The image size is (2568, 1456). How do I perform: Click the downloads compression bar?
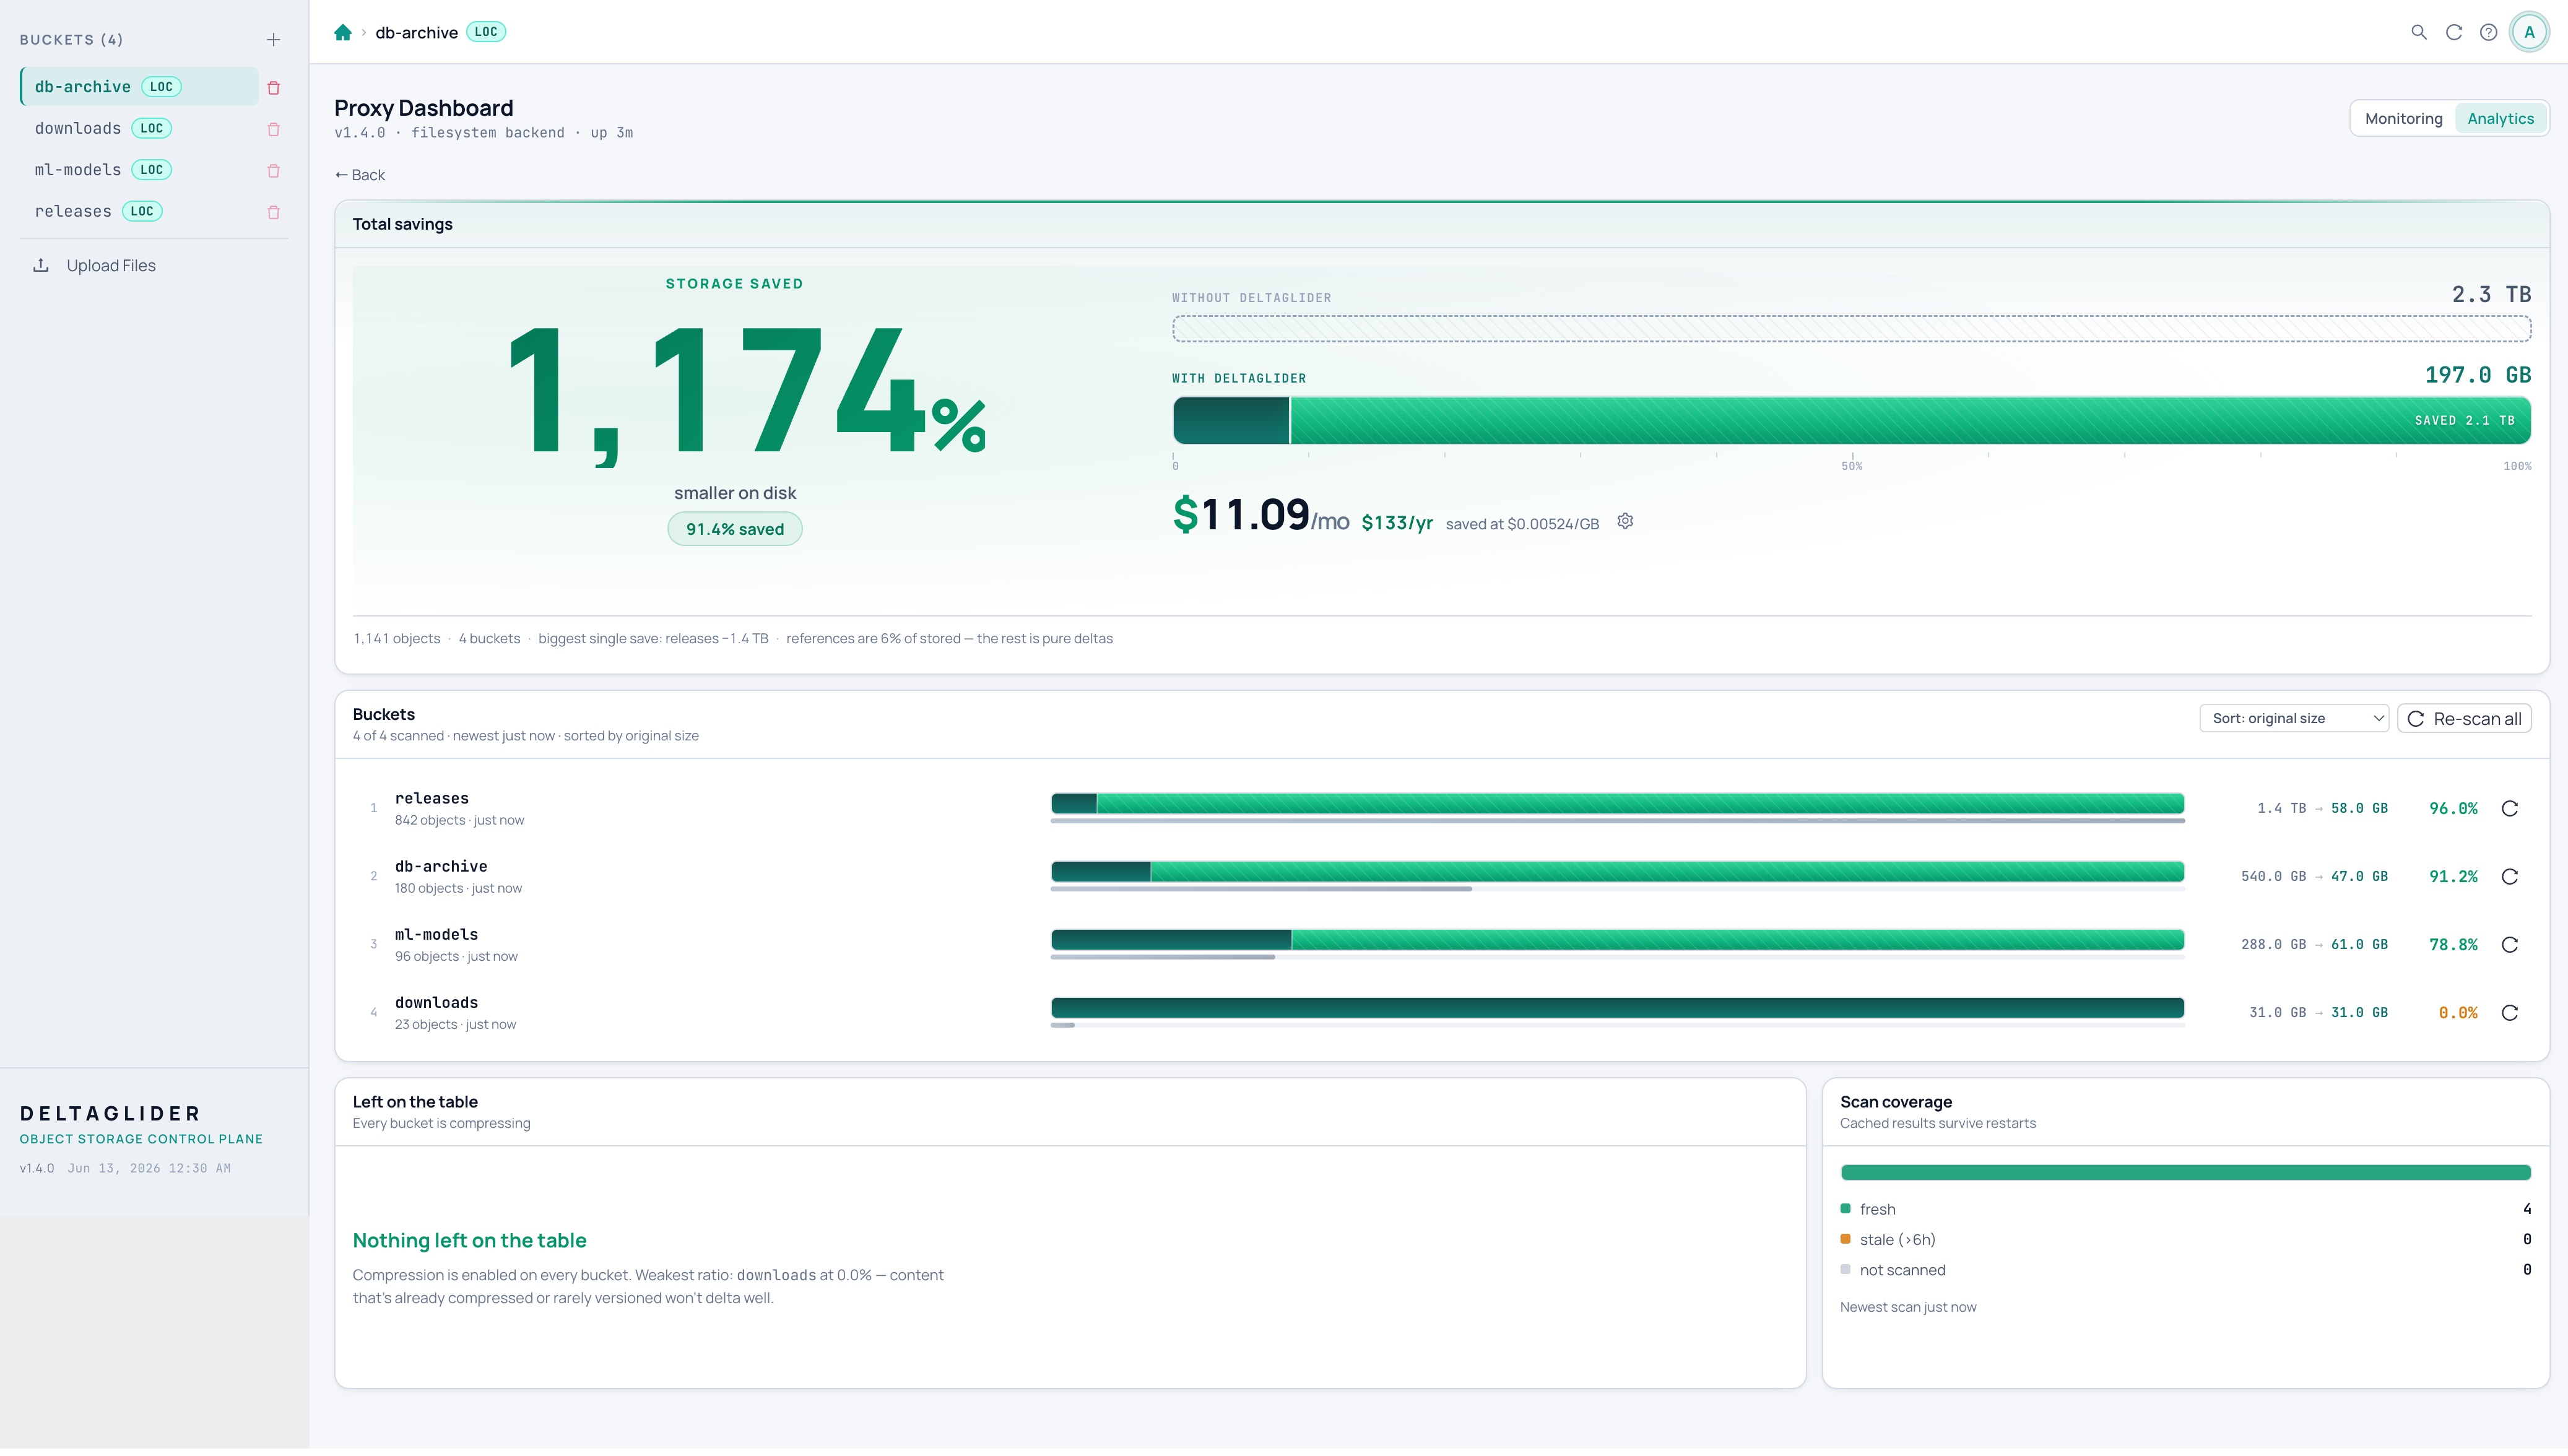click(x=1617, y=1008)
